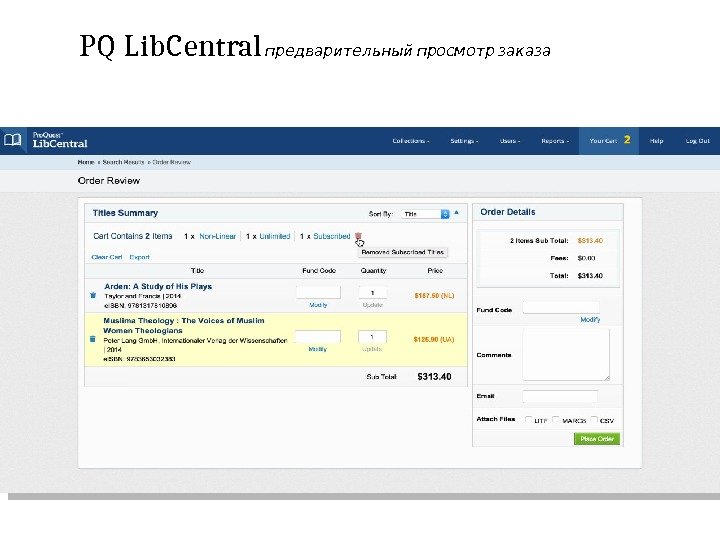The image size is (720, 540).
Task: Open the Users menu
Action: click(x=510, y=141)
